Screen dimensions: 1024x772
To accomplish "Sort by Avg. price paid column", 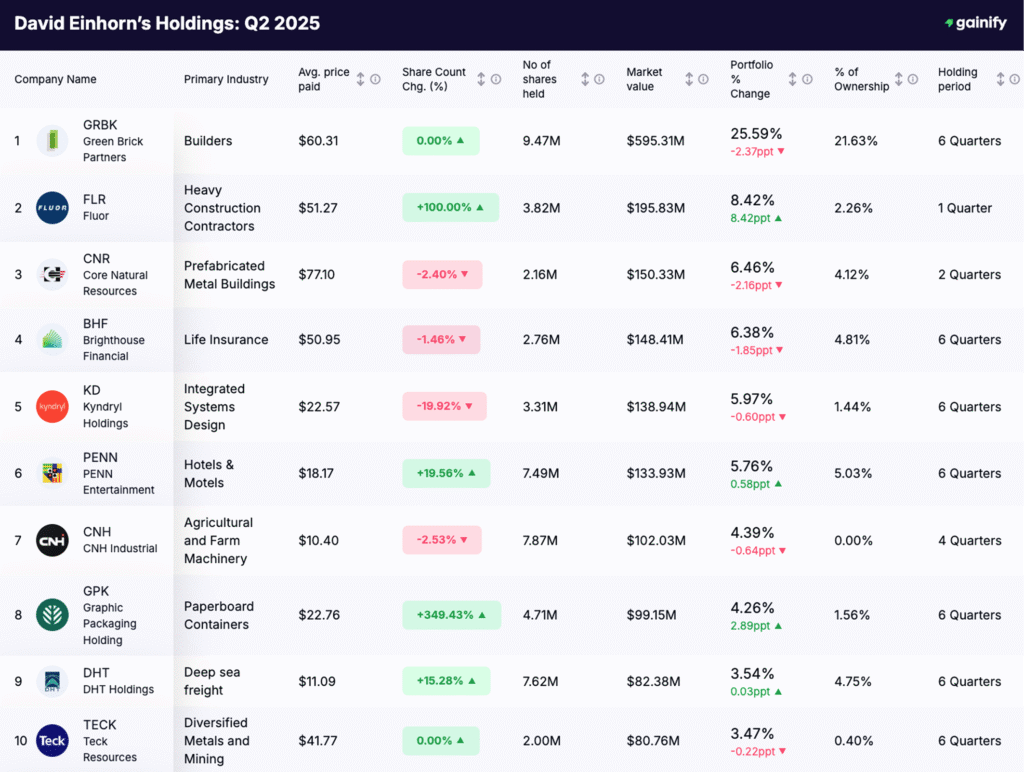I will coord(360,79).
